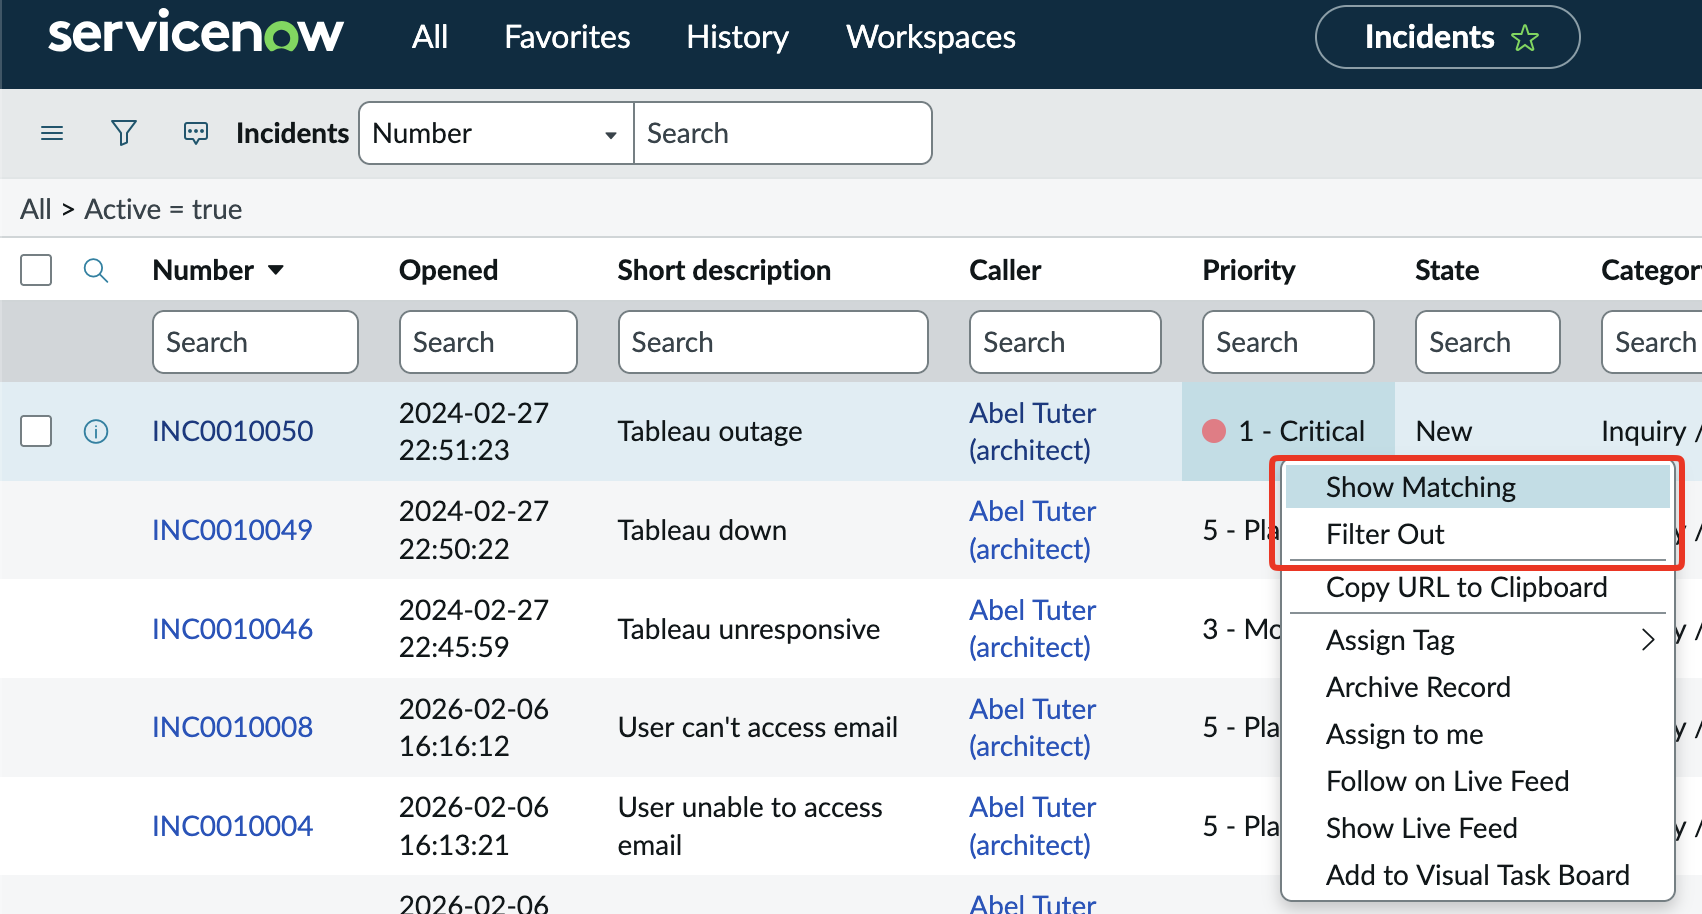Check the box for INC0010050 row
The image size is (1702, 914).
pos(36,431)
